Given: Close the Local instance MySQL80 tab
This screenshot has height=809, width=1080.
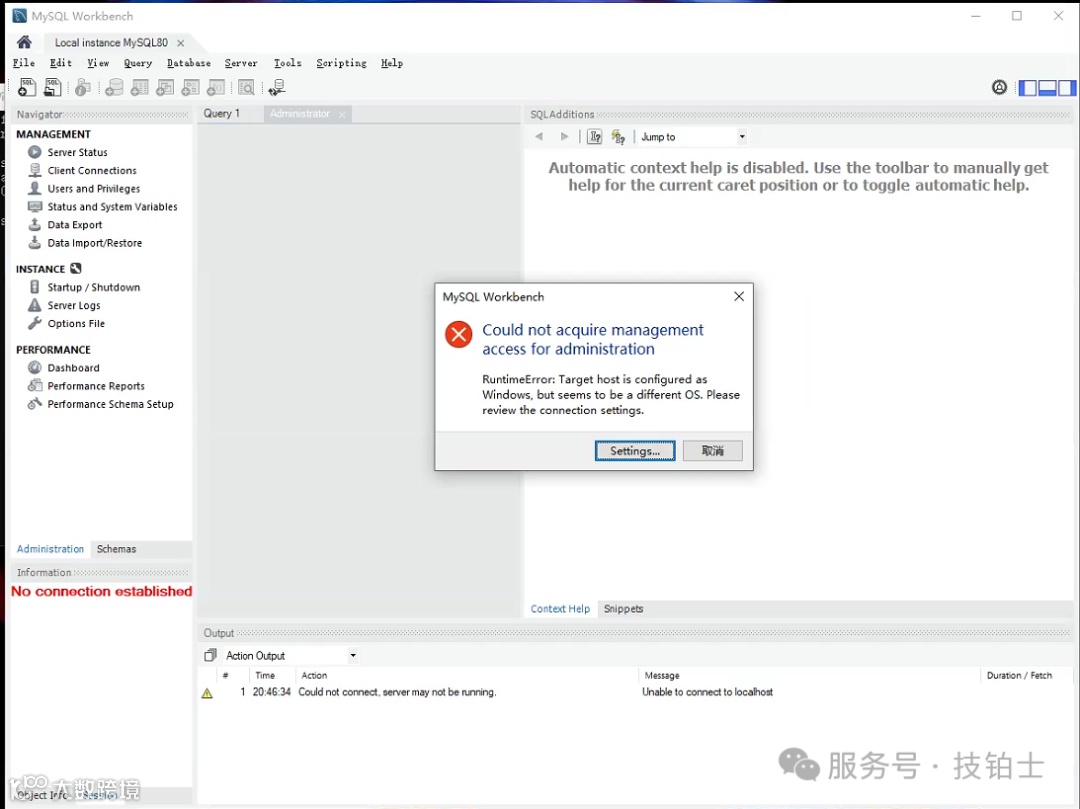Looking at the screenshot, I should click(x=180, y=43).
